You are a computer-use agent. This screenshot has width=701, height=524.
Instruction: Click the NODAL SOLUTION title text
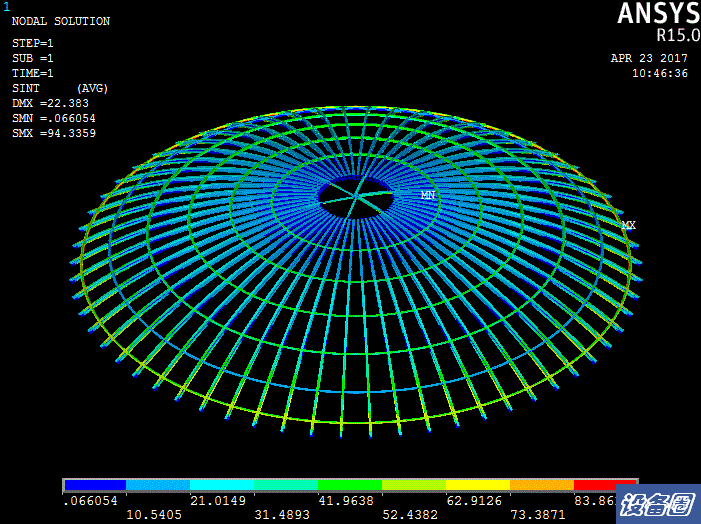pos(60,21)
